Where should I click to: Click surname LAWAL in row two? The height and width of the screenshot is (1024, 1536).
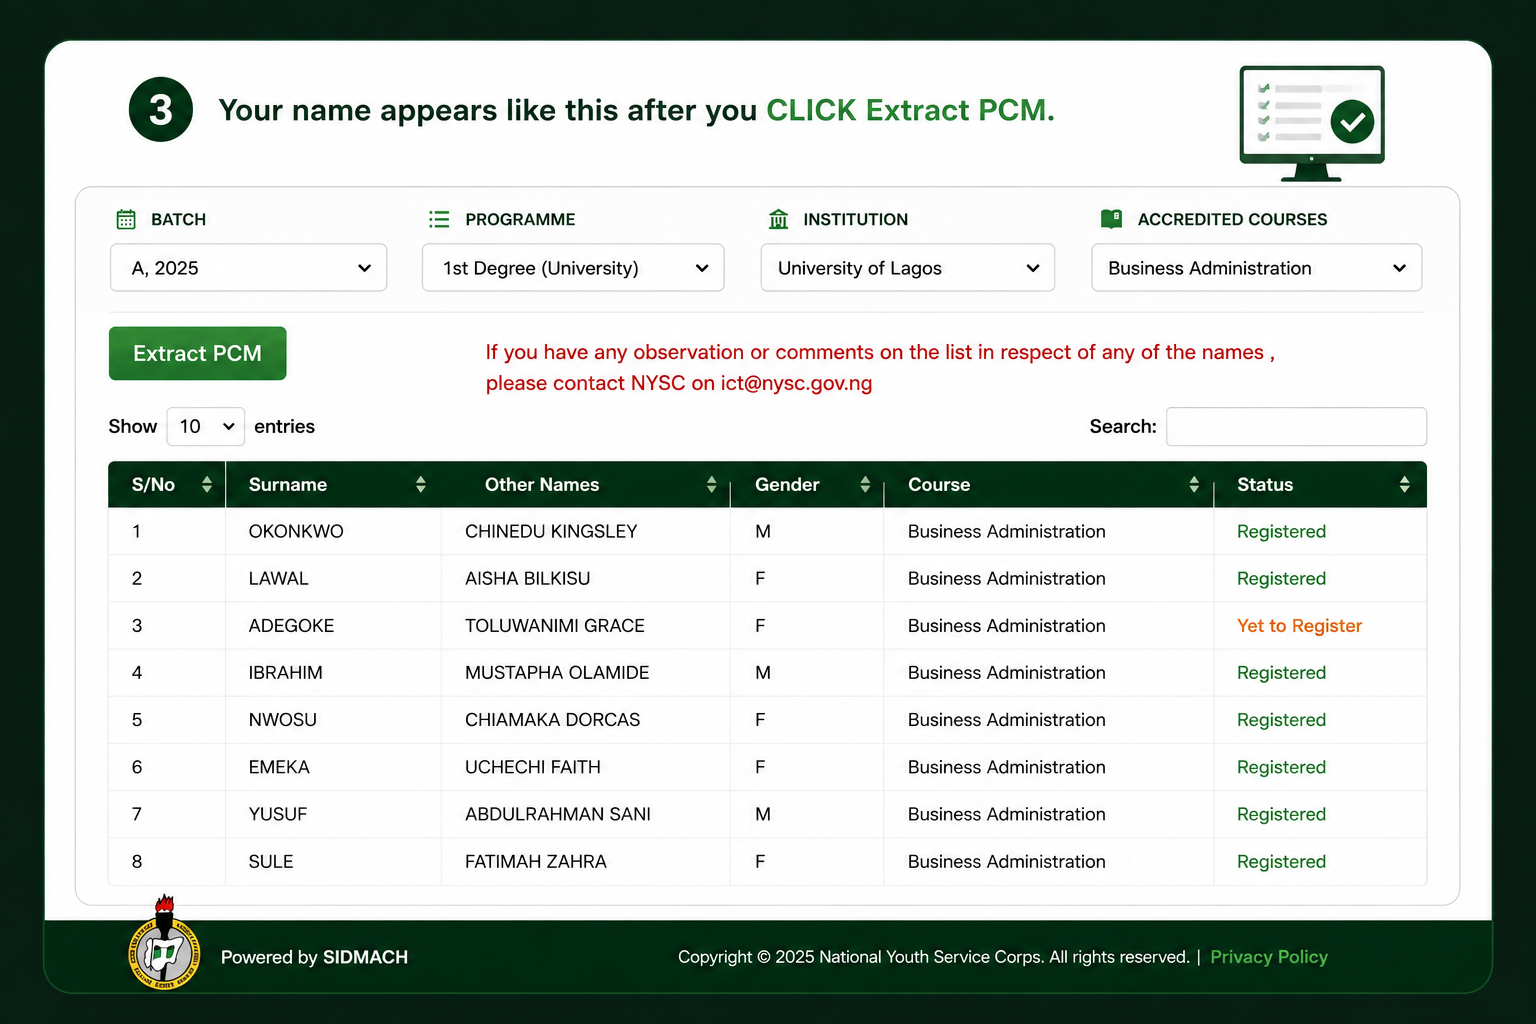[279, 579]
